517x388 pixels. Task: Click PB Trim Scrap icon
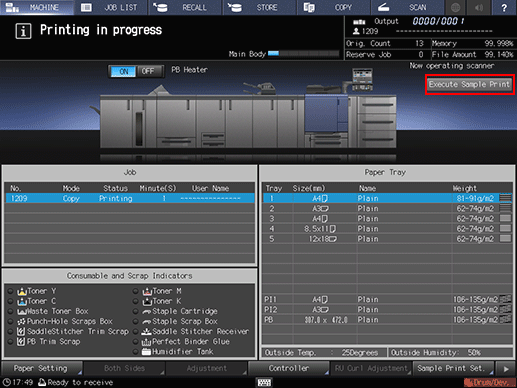(x=21, y=342)
